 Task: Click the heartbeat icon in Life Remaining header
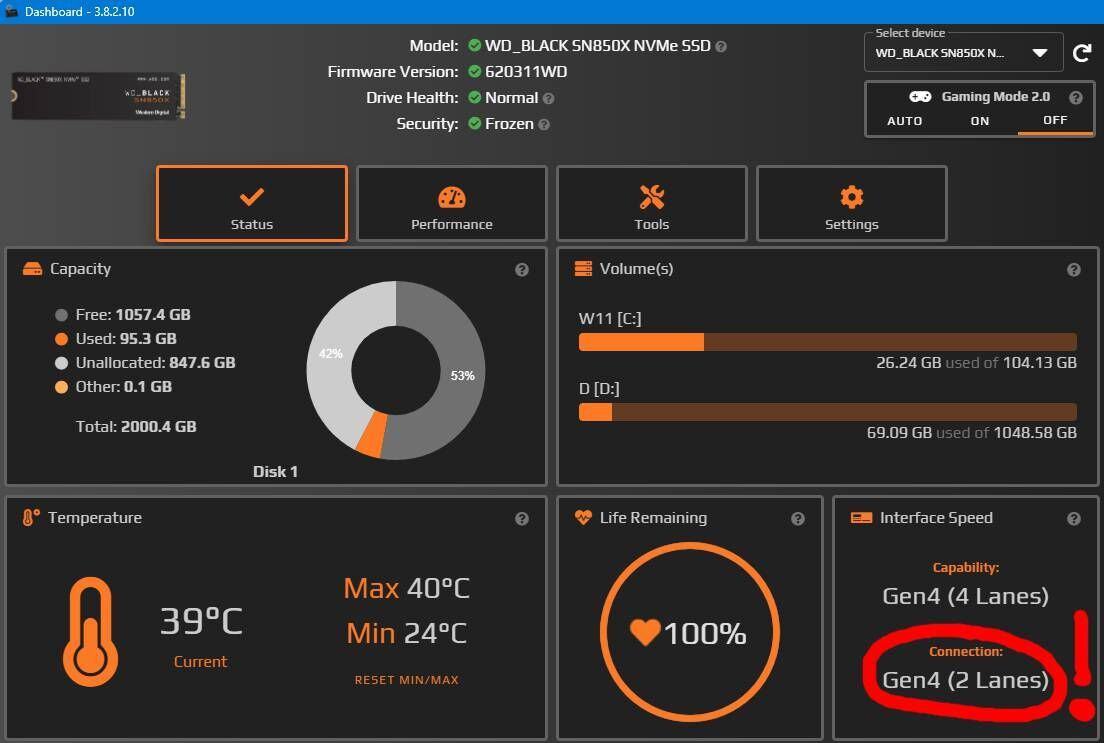click(583, 518)
